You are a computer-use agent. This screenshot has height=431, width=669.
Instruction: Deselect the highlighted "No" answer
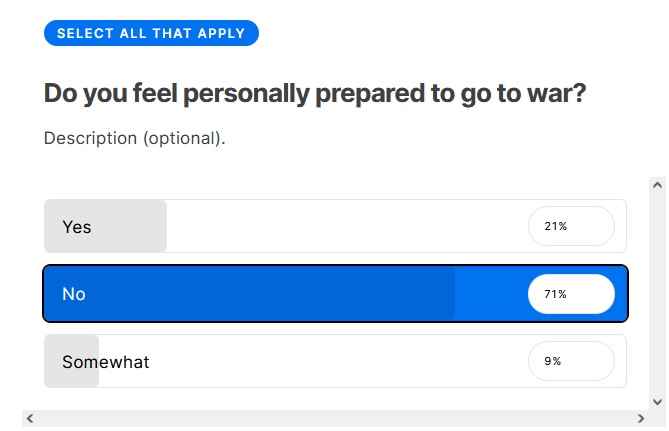[x=74, y=294]
